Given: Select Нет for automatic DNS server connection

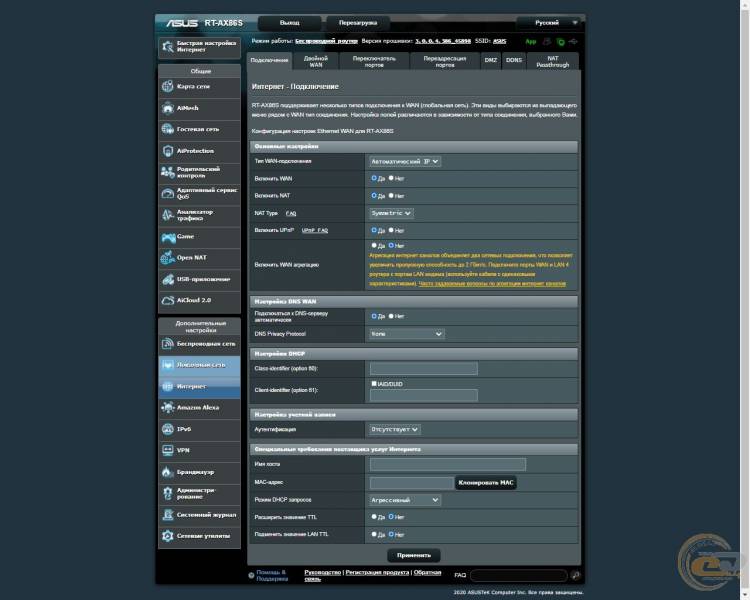Looking at the screenshot, I should point(391,316).
